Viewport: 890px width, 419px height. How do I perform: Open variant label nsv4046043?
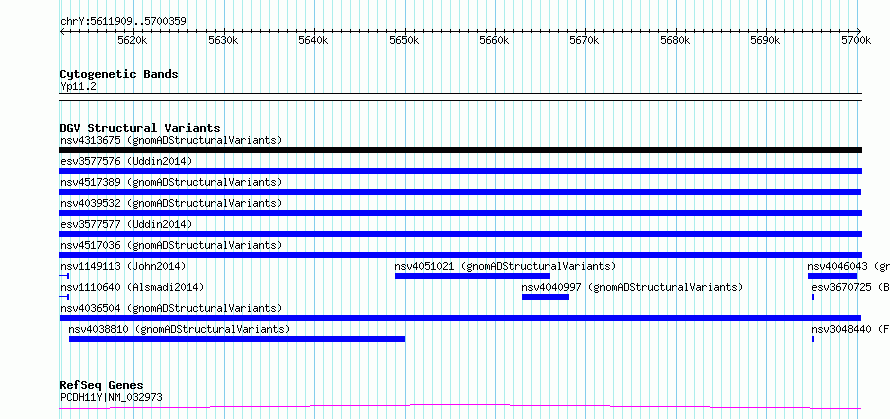[x=849, y=266]
